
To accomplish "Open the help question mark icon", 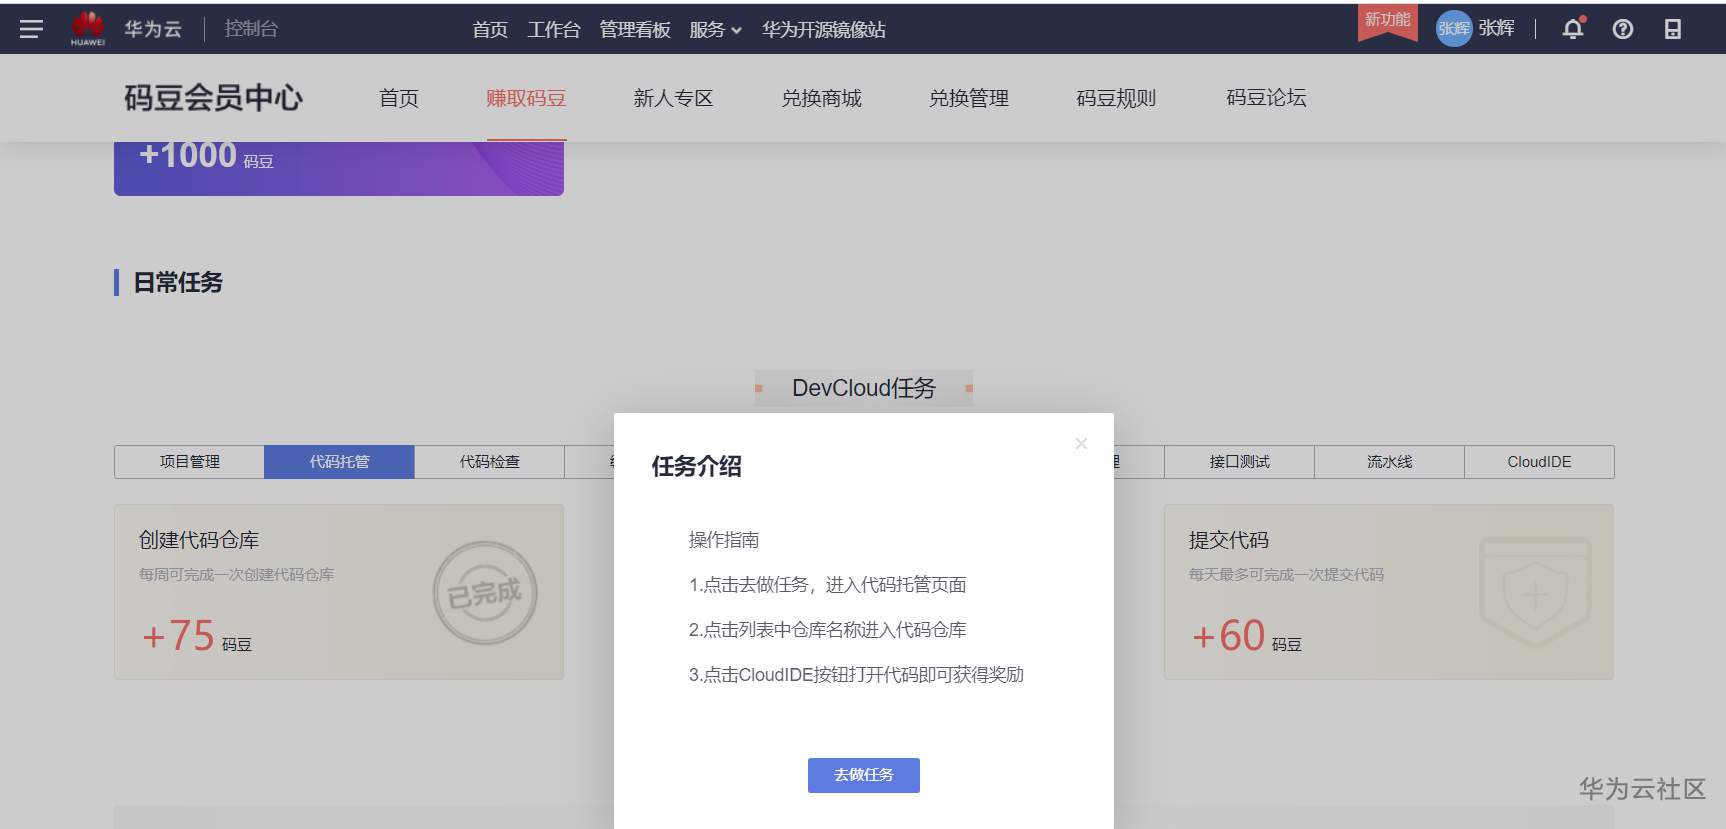I will 1623,29.
